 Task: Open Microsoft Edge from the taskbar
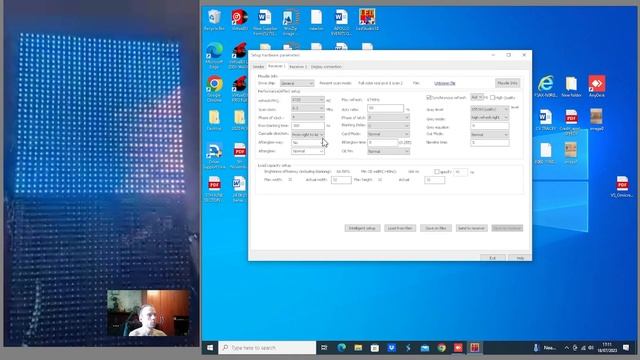341,348
